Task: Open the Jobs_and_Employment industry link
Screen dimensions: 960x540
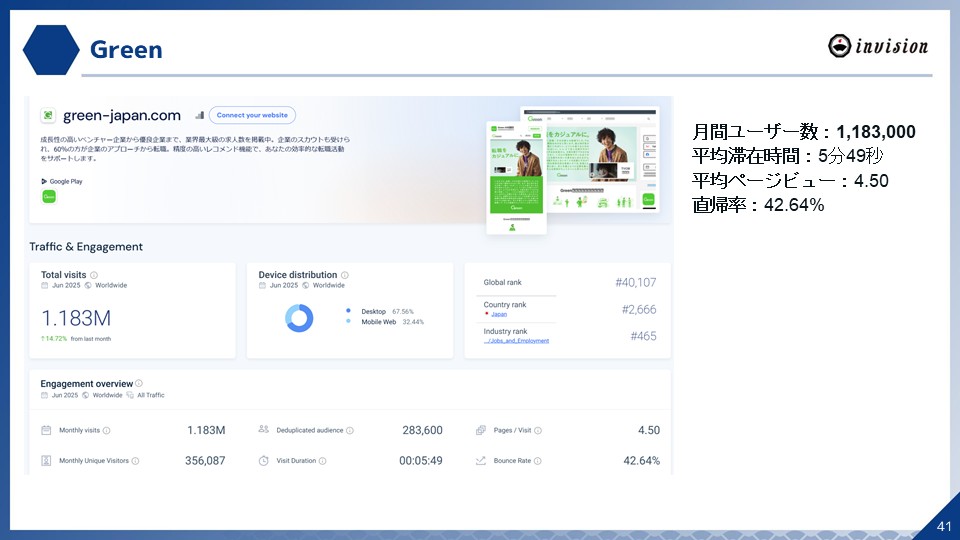Action: click(516, 341)
